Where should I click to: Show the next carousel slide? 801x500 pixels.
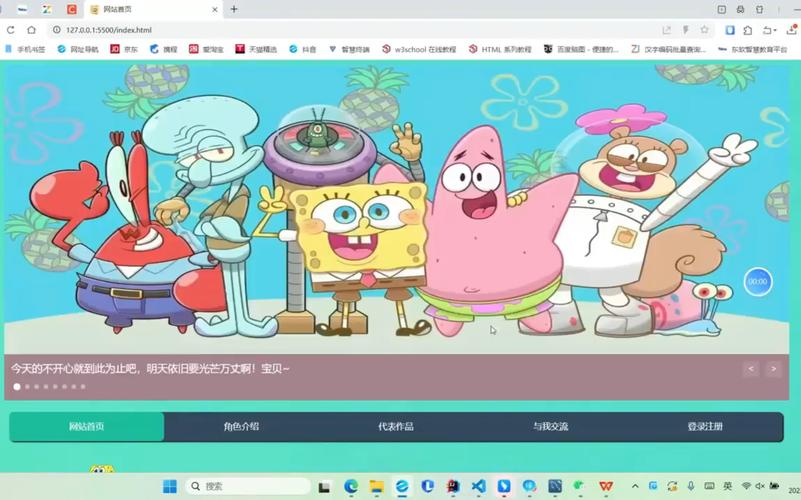(774, 369)
